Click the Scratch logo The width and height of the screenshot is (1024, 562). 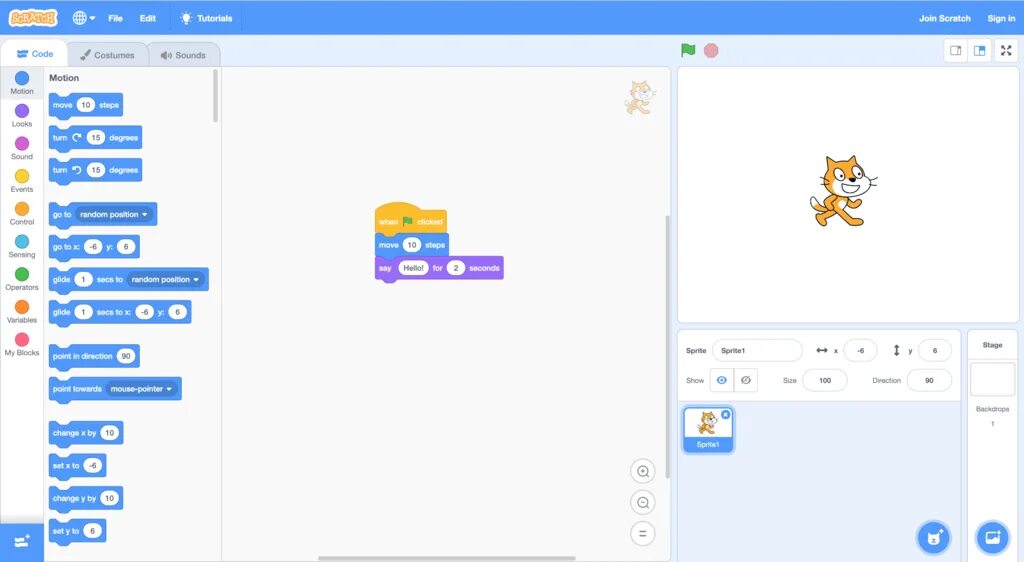[33, 18]
